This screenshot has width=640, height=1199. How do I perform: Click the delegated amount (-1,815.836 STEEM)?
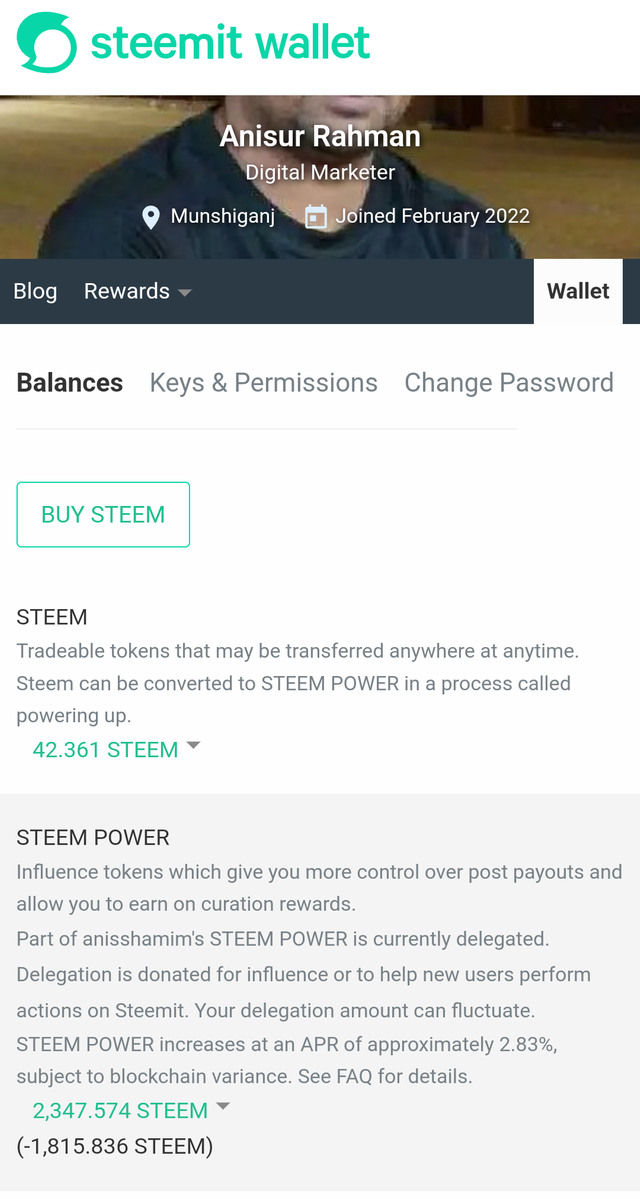coord(115,1146)
